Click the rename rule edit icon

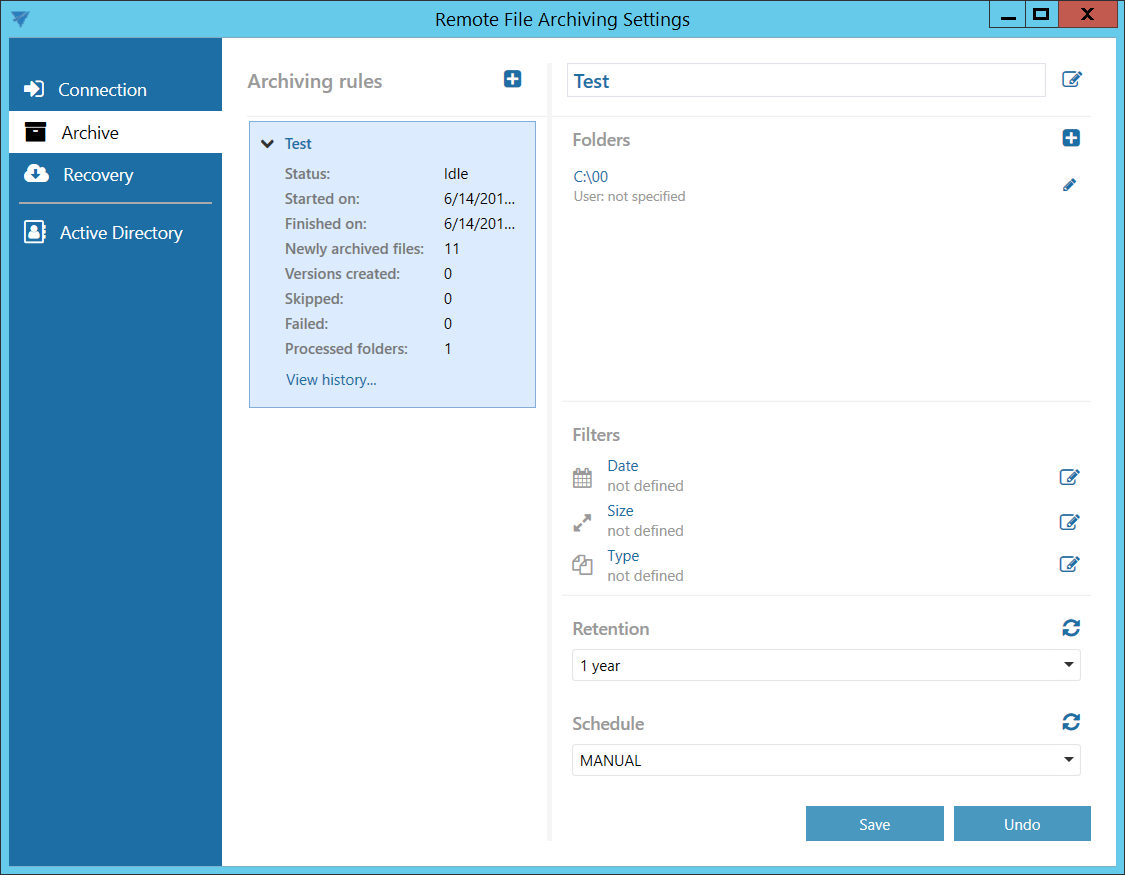(1071, 80)
